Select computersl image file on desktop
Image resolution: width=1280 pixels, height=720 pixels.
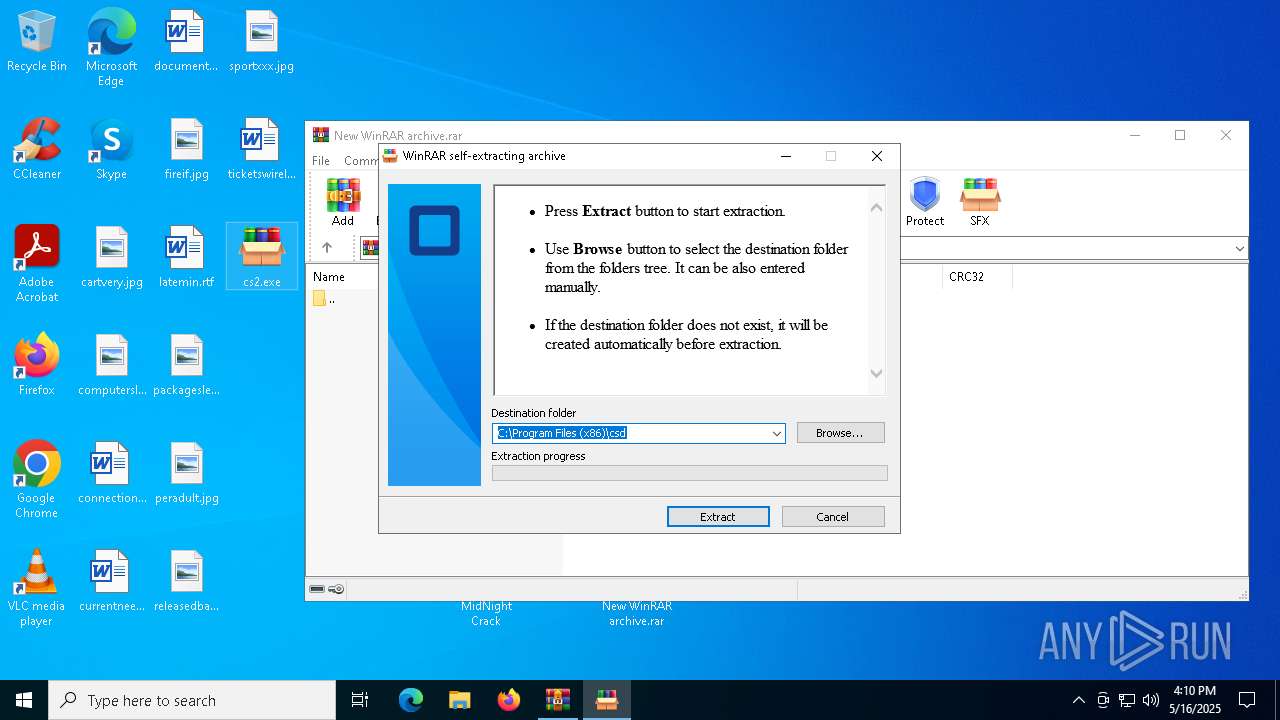point(111,366)
